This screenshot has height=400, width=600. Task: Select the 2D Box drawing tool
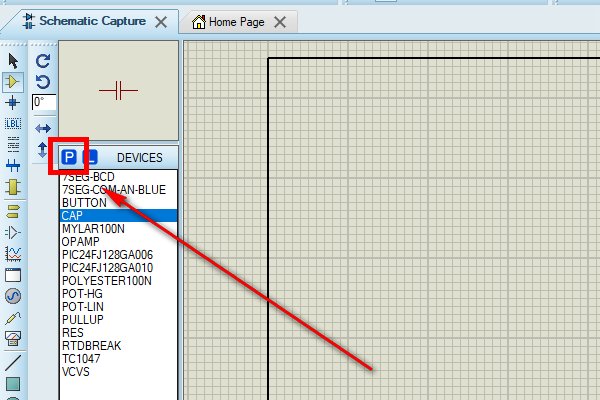13,384
